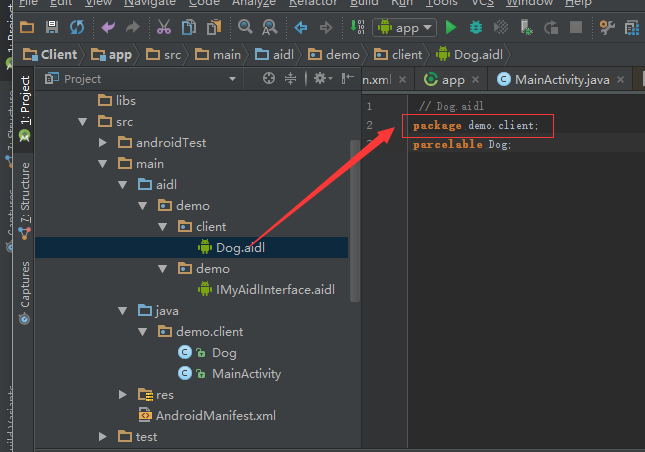The image size is (645, 452).
Task: Open the Captures tool window tab
Action: [24, 293]
